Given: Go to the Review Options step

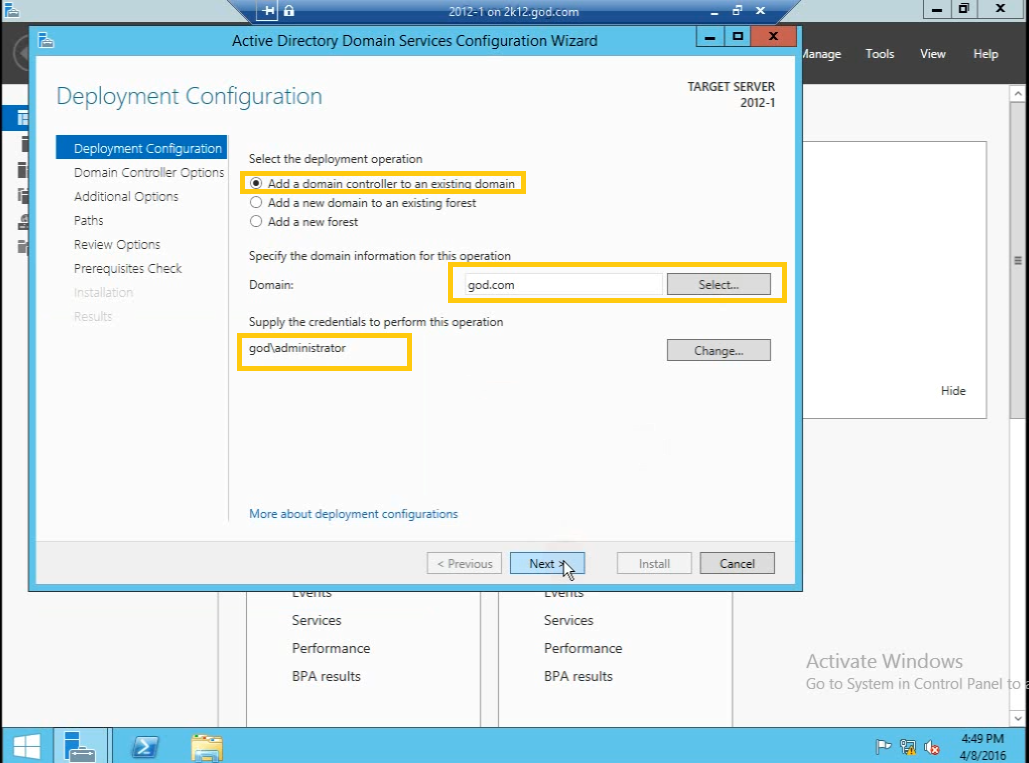Looking at the screenshot, I should [117, 245].
